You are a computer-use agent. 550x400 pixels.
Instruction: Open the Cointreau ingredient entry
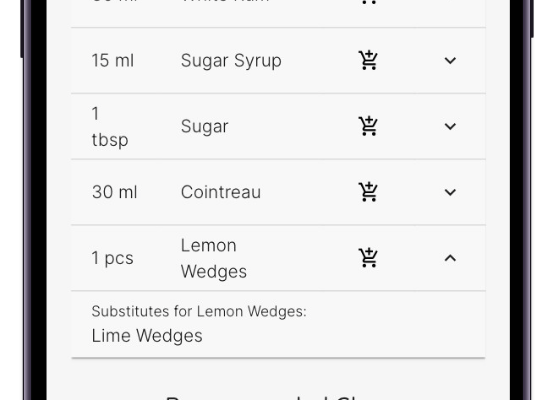point(221,192)
